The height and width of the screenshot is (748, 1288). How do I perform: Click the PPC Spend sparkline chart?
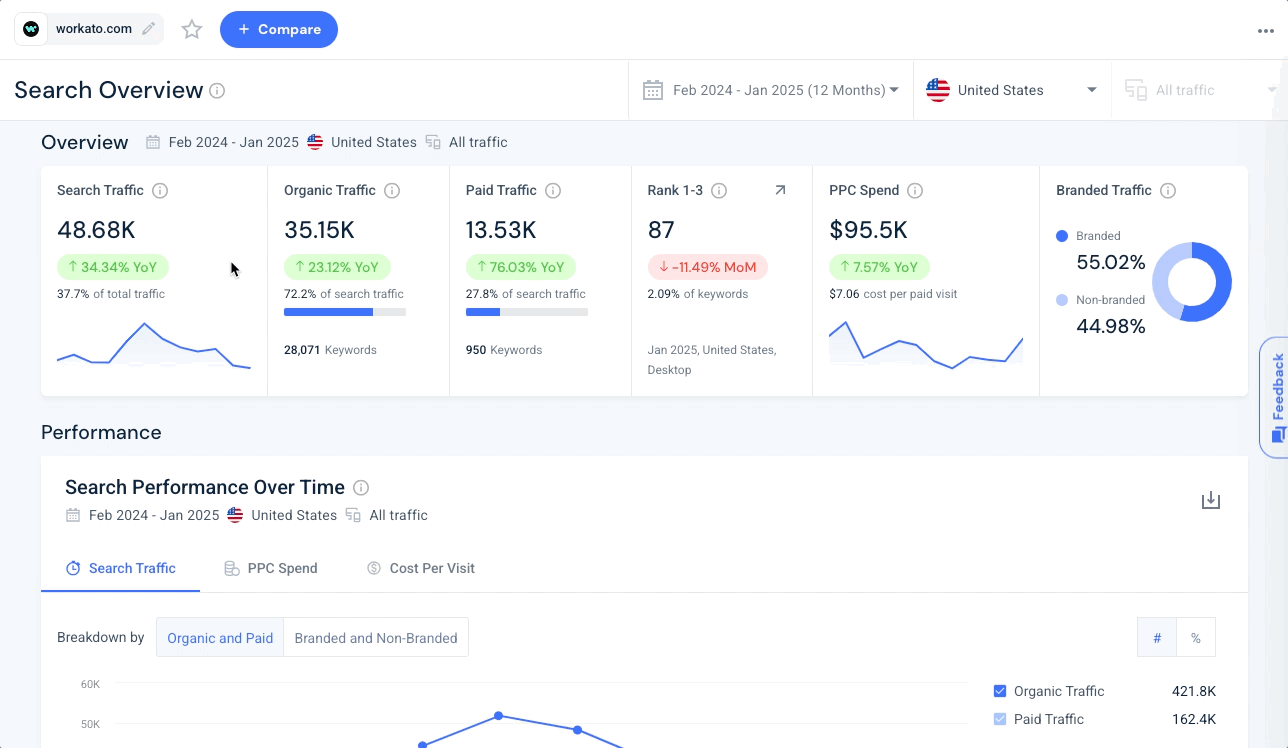click(x=926, y=344)
